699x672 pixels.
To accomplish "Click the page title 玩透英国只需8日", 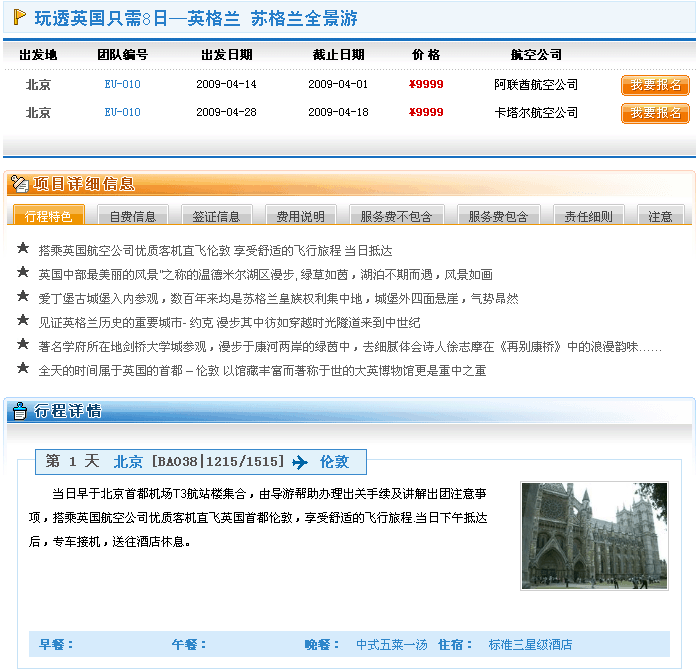I will pos(196,18).
